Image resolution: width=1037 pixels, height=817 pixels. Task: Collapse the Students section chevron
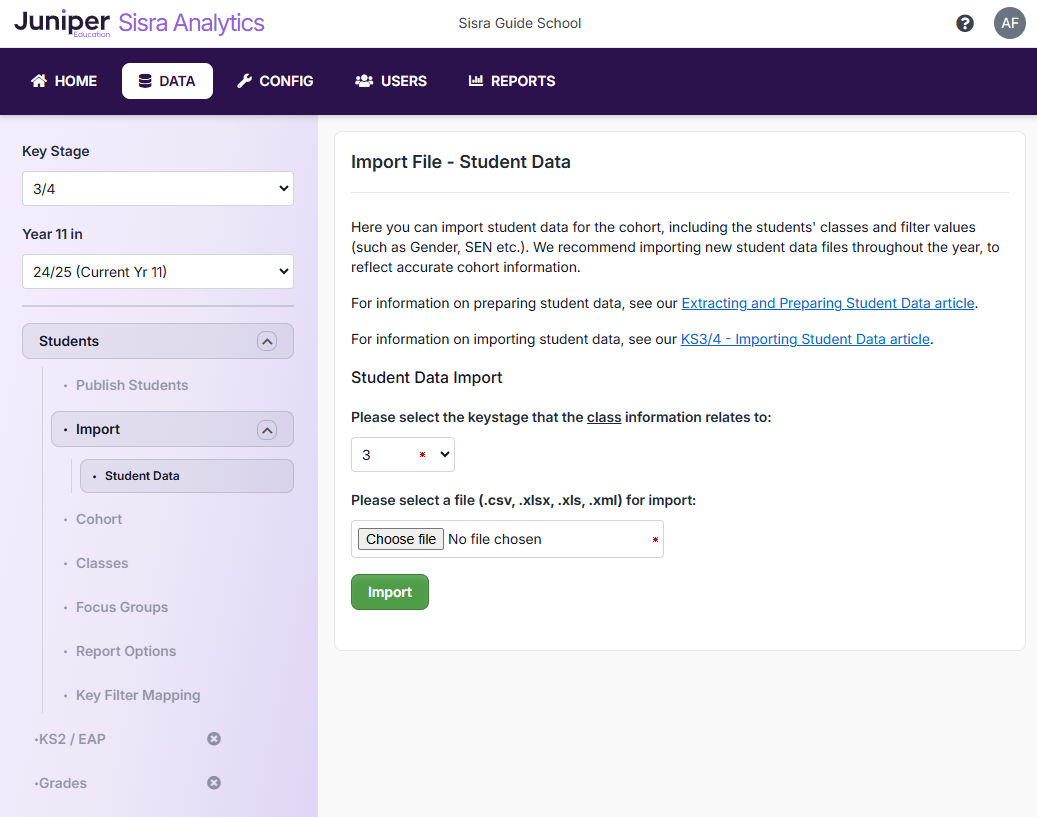267,341
